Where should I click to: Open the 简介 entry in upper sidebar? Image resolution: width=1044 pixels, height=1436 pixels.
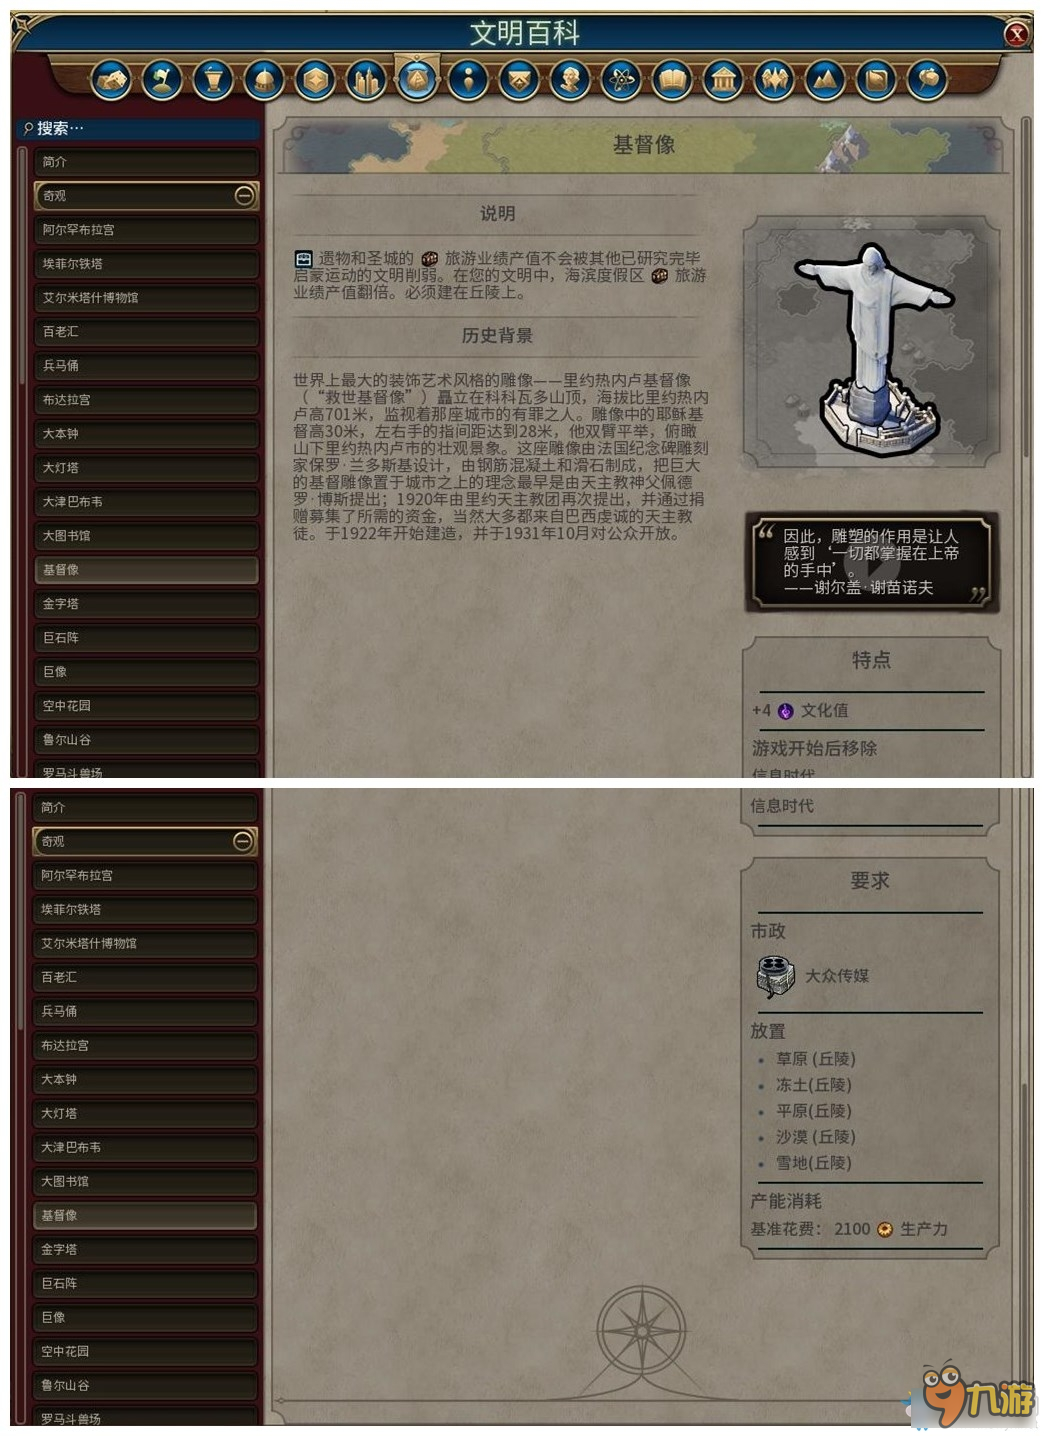coord(147,162)
